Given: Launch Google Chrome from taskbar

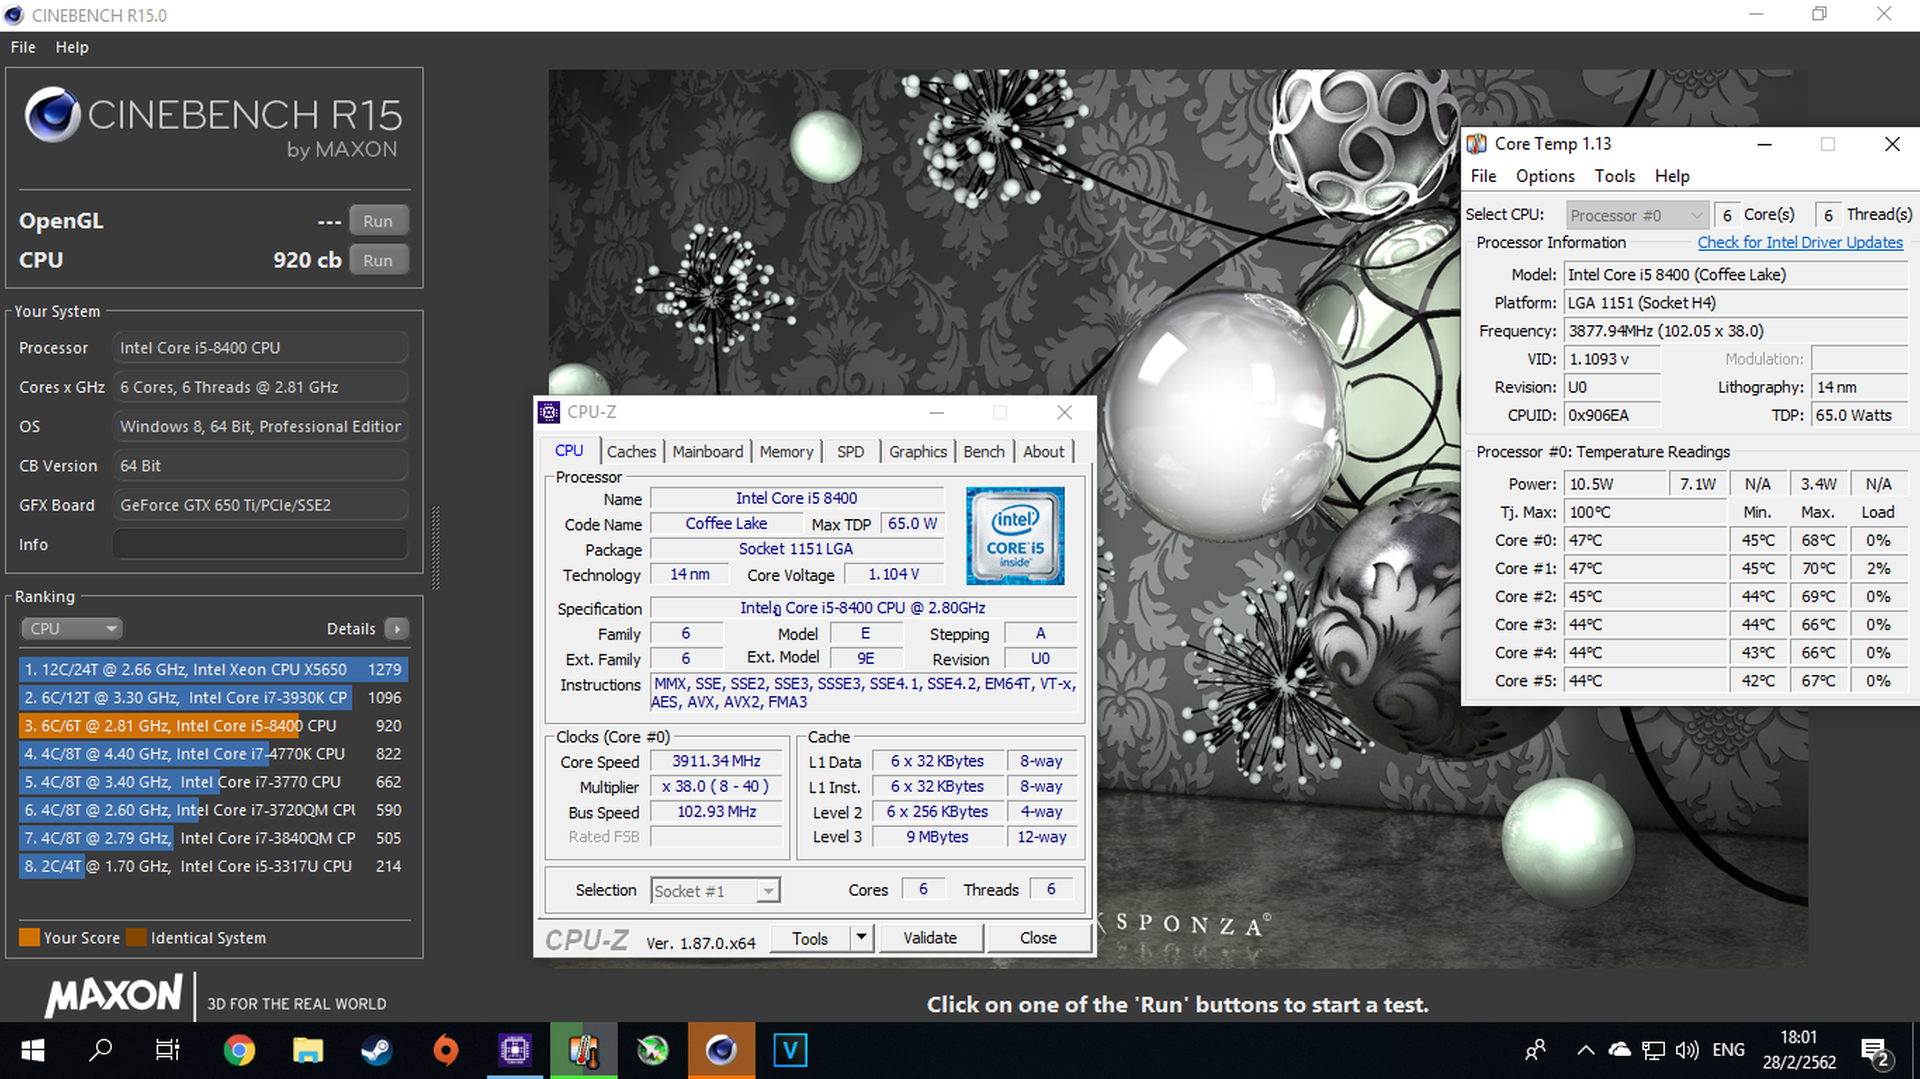Looking at the screenshot, I should click(239, 1050).
